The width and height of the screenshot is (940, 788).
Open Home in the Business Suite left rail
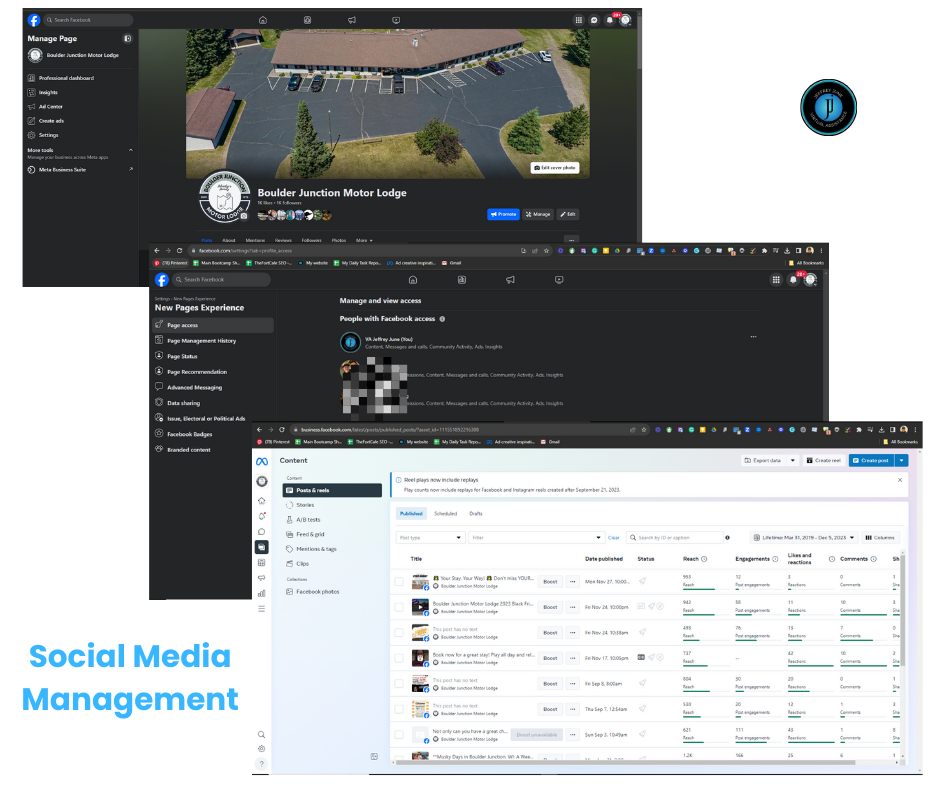(x=261, y=501)
